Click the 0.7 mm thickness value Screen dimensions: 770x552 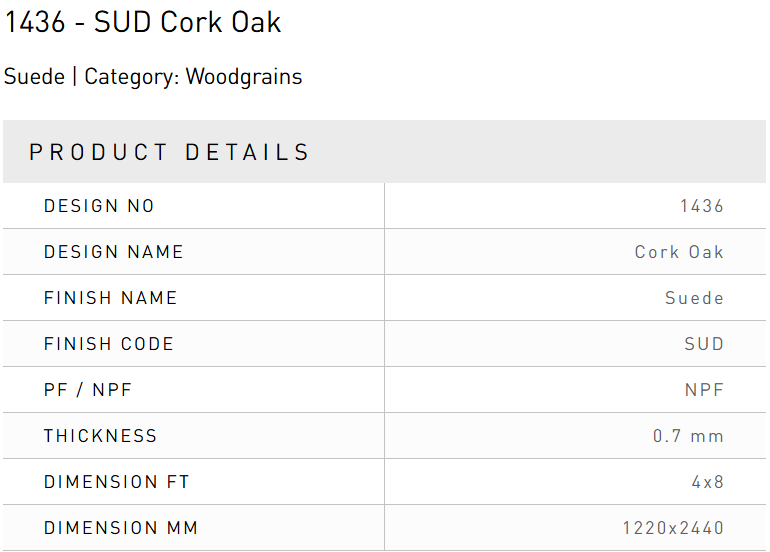(688, 436)
